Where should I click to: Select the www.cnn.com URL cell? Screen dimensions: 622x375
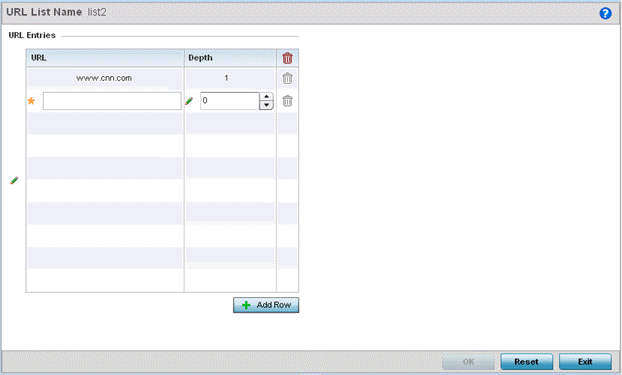click(104, 78)
